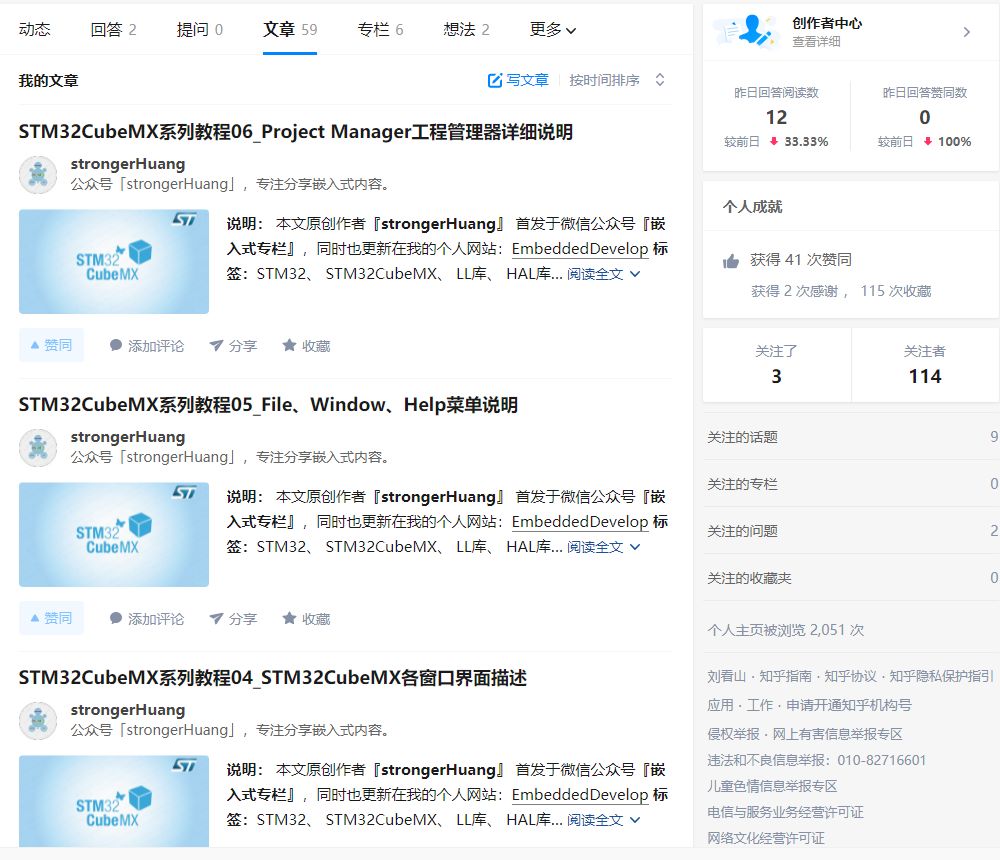Toggle the 按时间排序 sort arrows
1000x860 pixels.
[x=660, y=80]
